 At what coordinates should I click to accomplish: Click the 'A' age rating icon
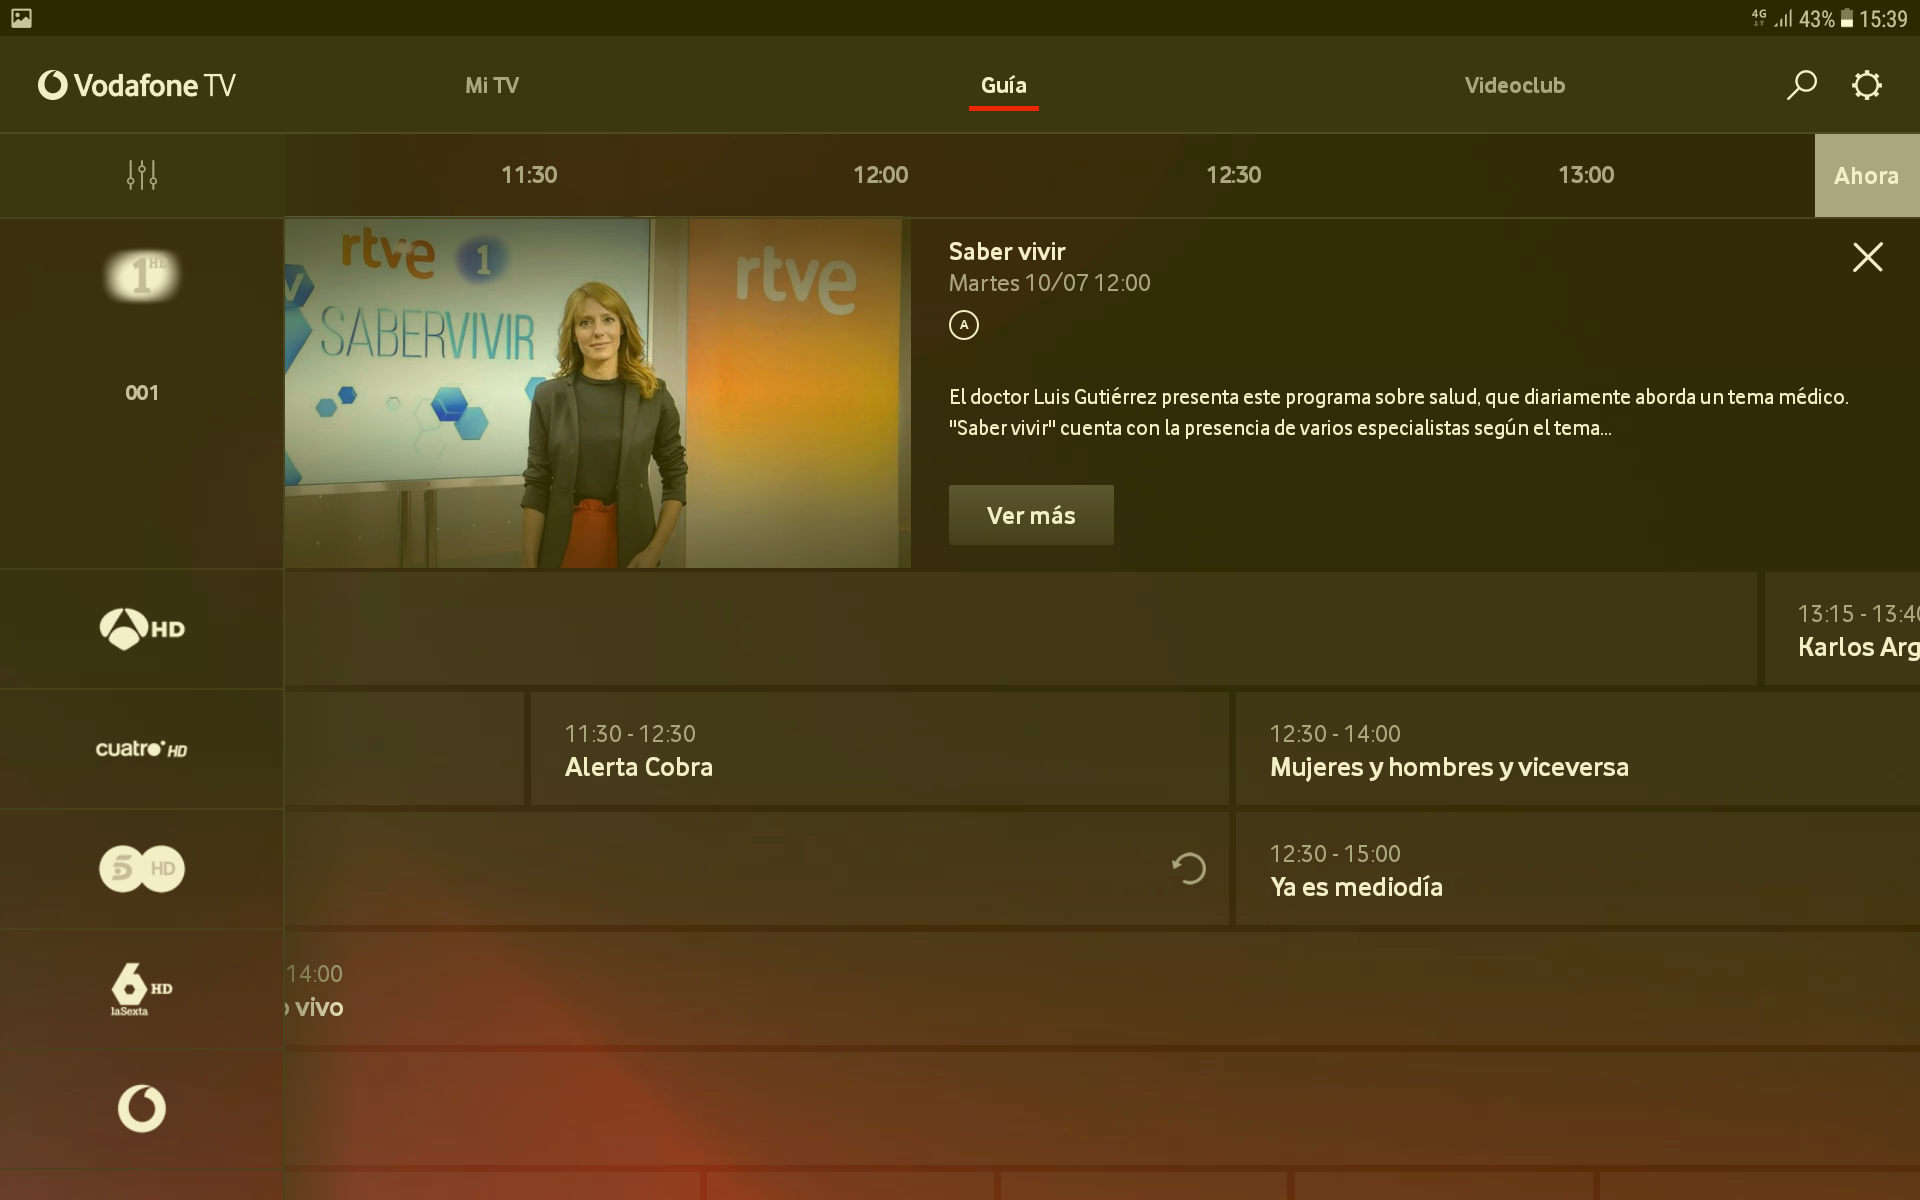(x=963, y=325)
